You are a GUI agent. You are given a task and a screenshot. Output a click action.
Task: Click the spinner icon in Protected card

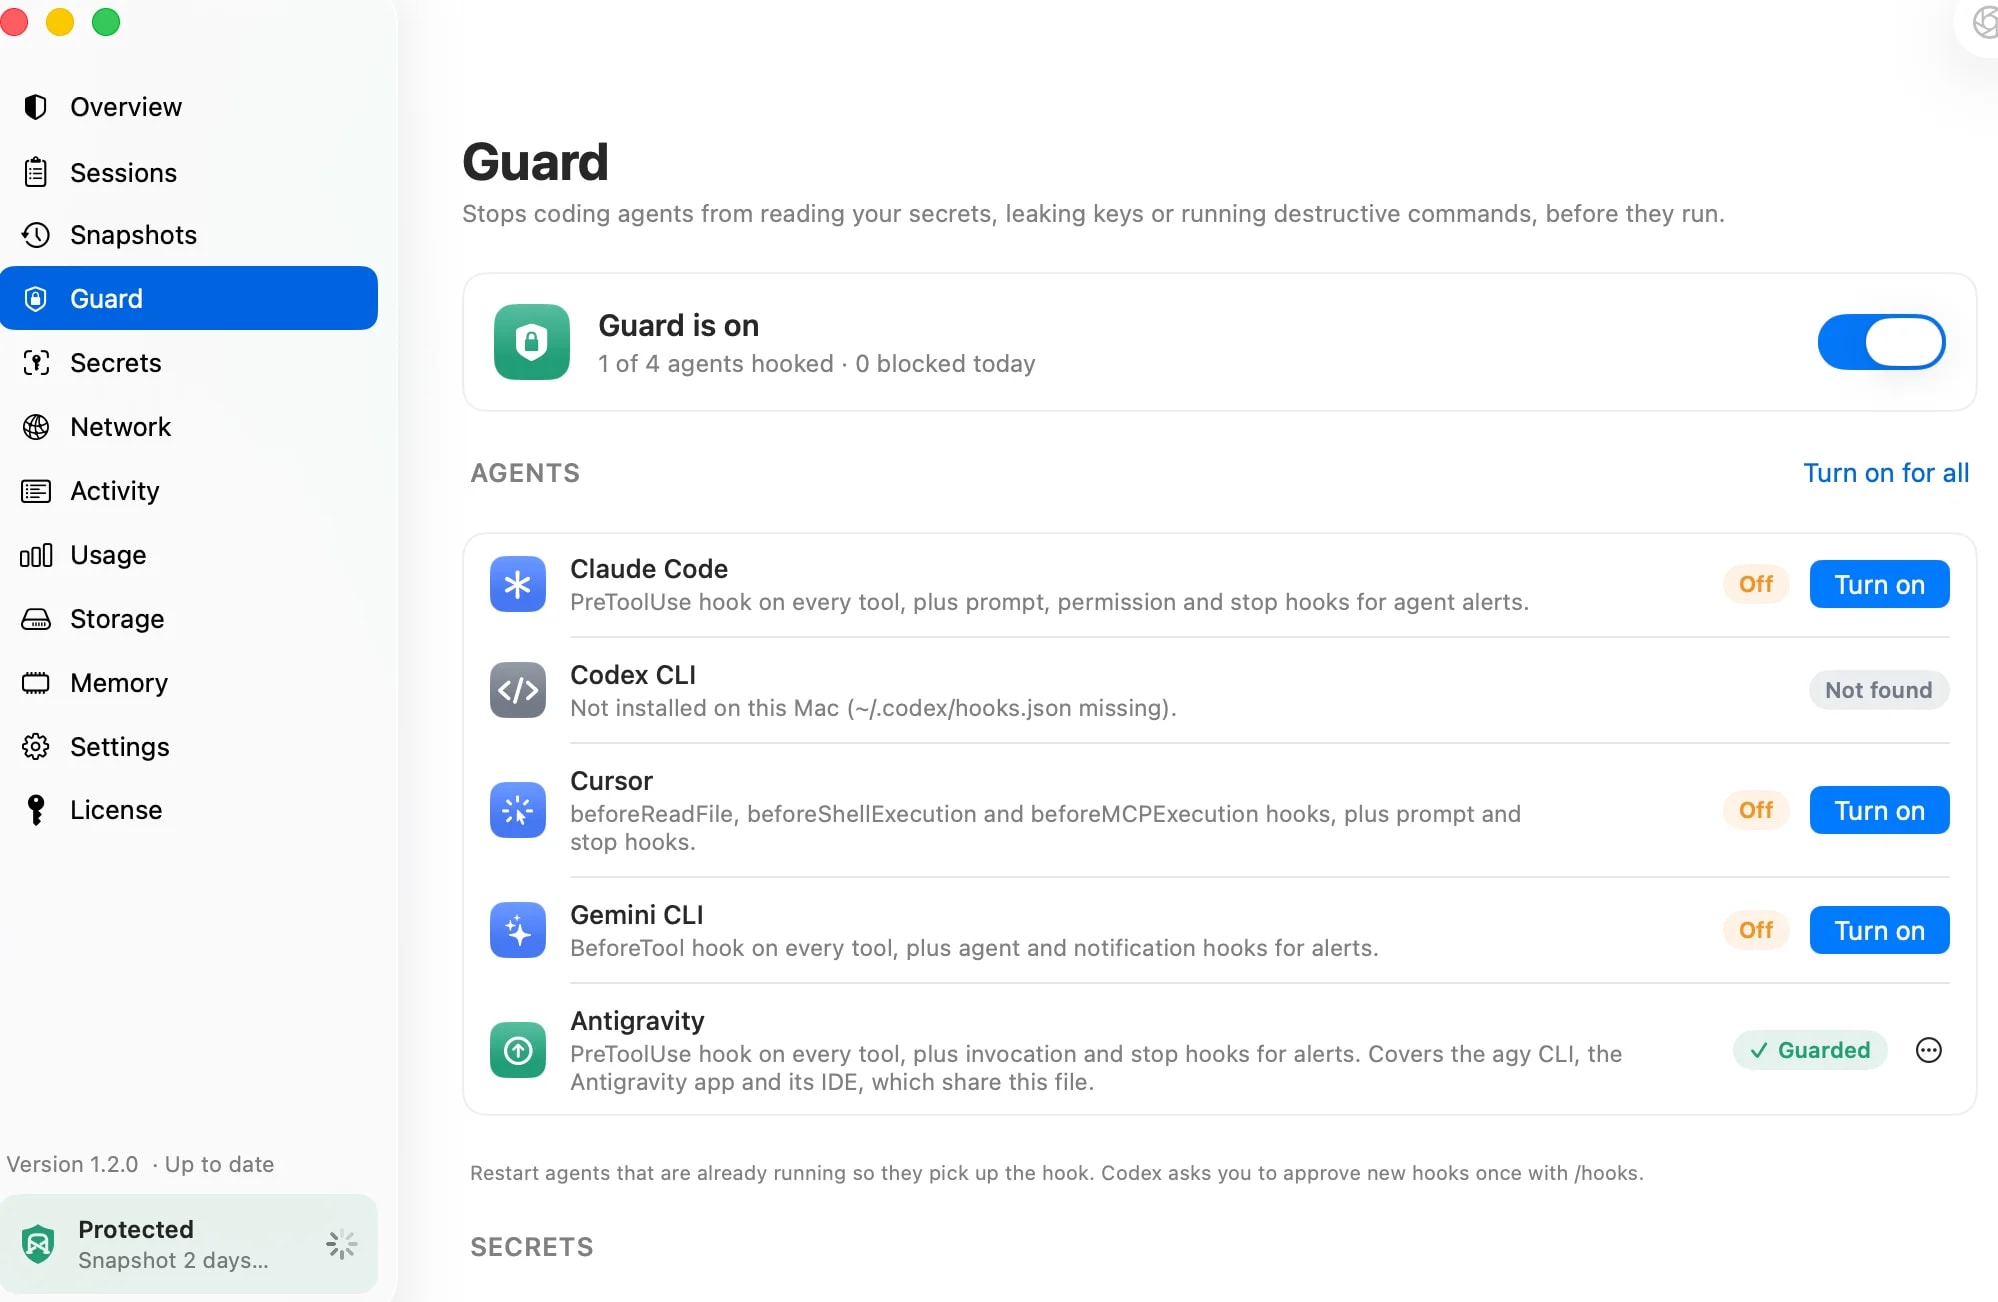[x=342, y=1244]
